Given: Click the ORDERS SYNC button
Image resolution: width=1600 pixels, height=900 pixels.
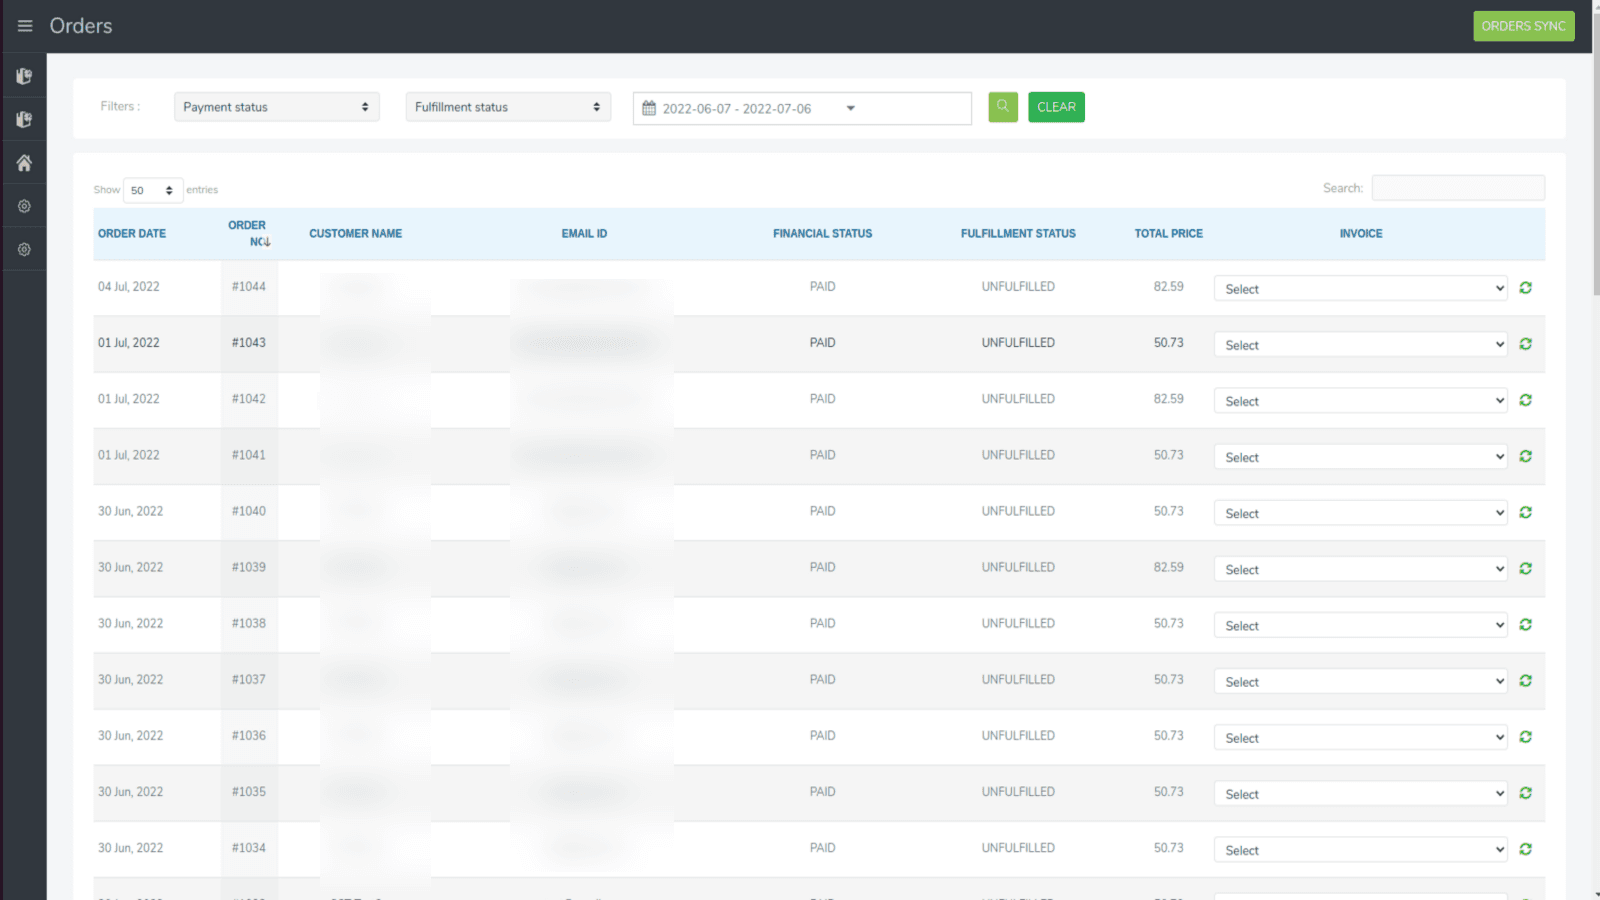Looking at the screenshot, I should [1523, 25].
